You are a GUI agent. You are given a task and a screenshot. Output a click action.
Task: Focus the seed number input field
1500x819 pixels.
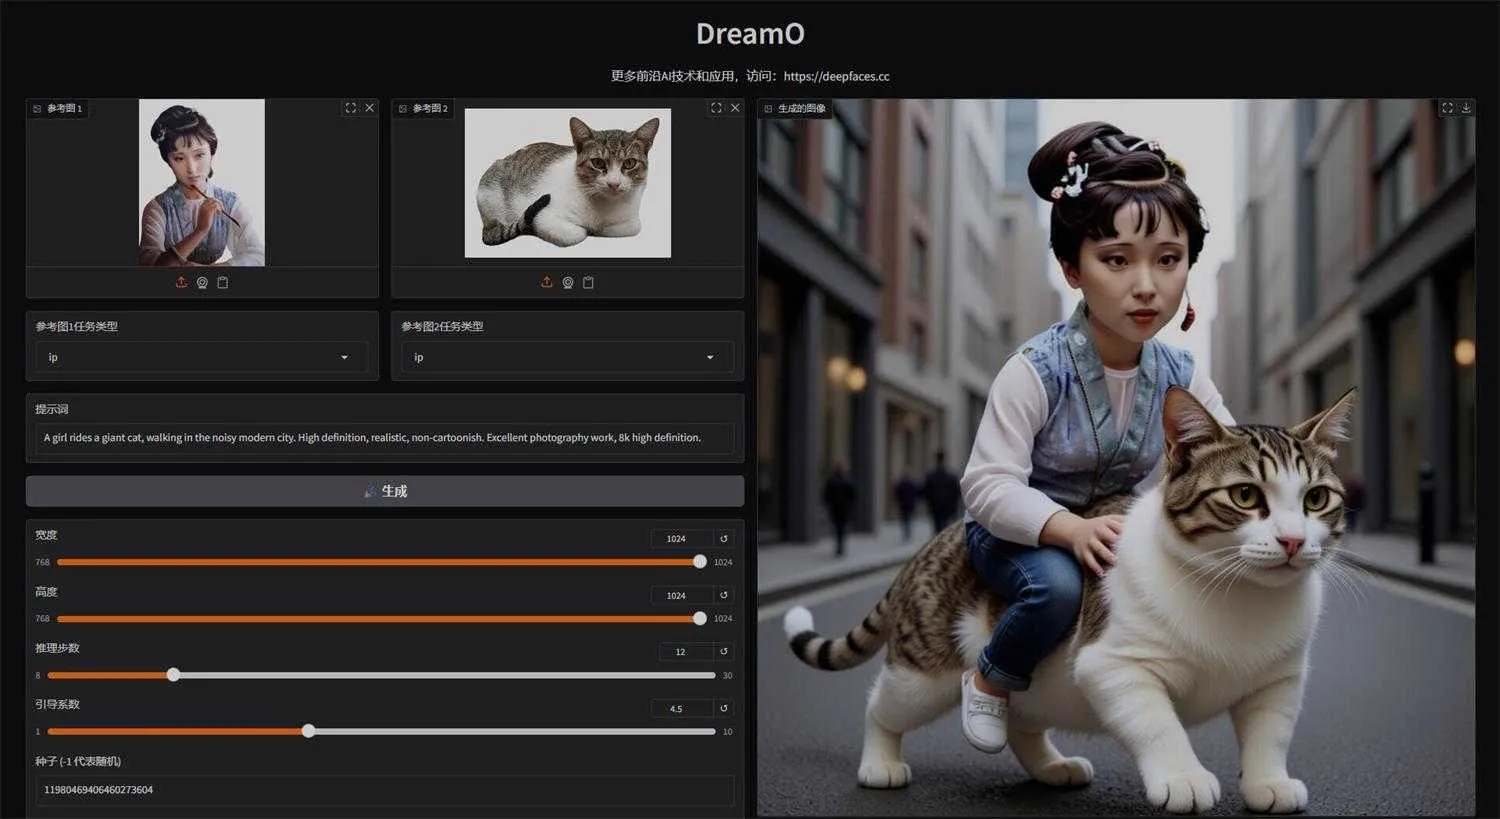coord(385,790)
